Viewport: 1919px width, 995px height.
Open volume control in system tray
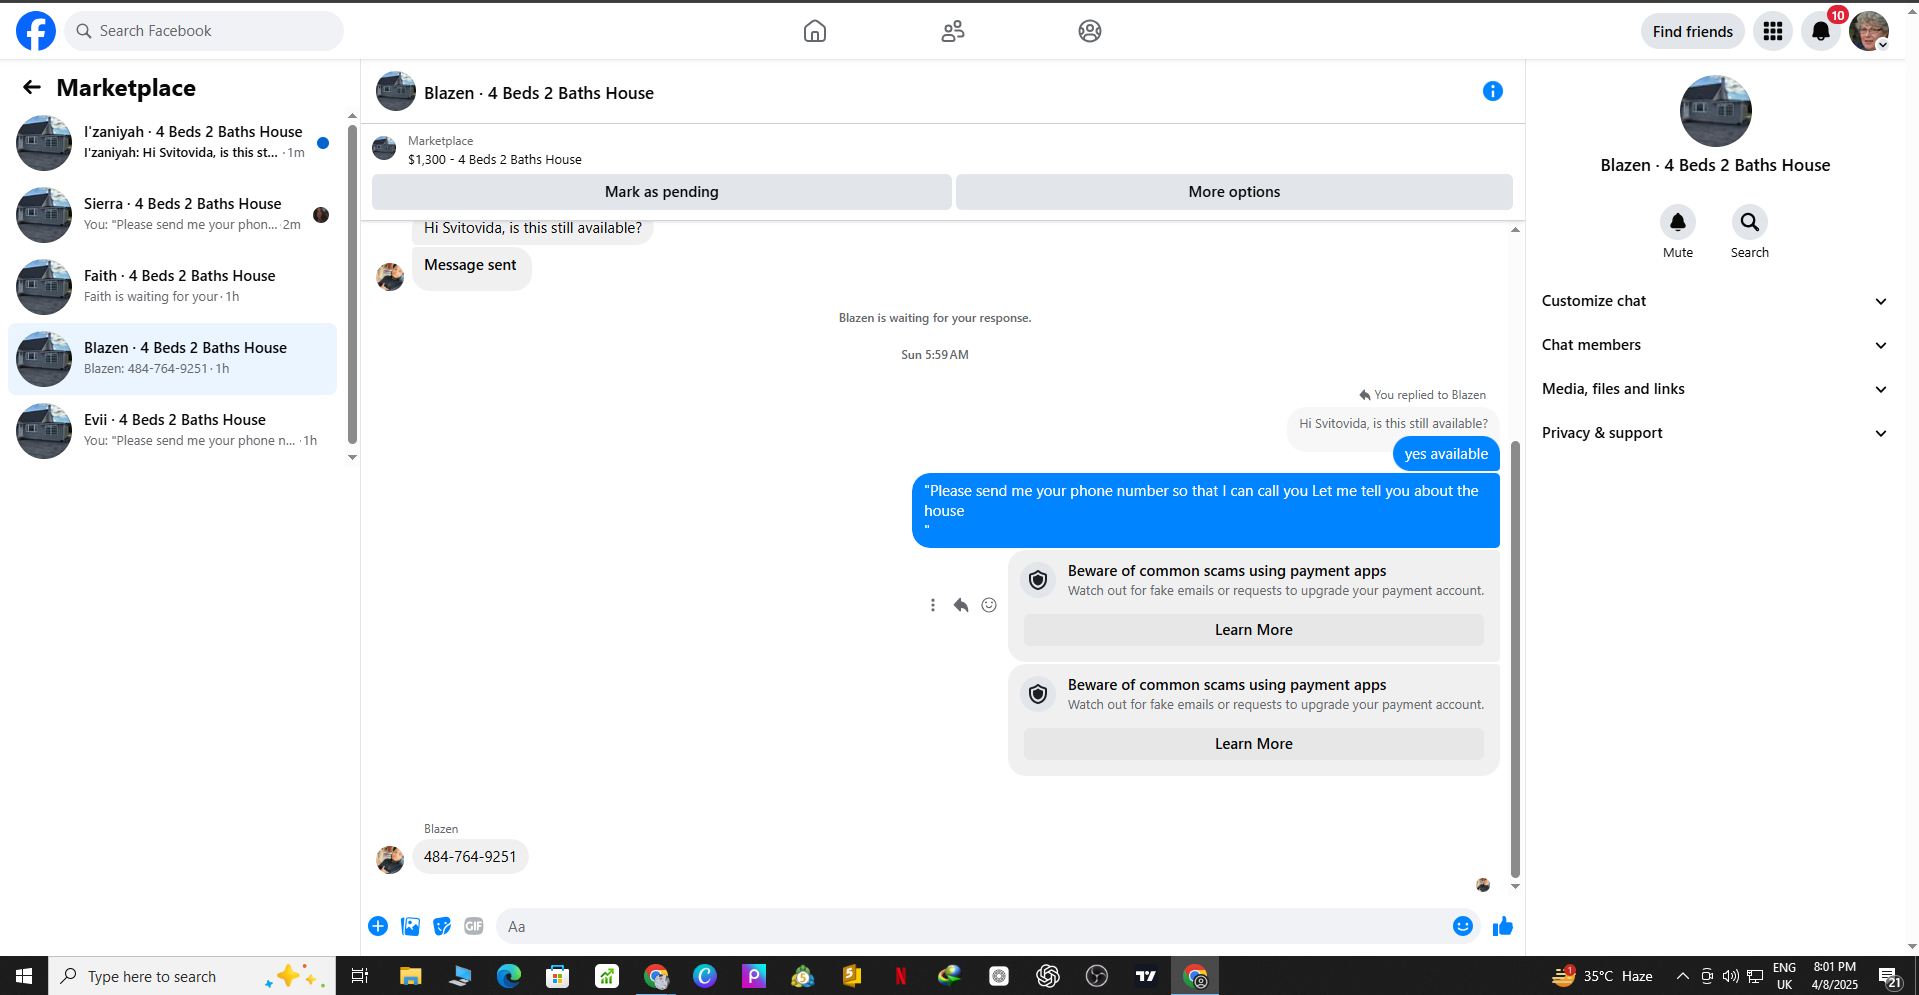pos(1731,976)
